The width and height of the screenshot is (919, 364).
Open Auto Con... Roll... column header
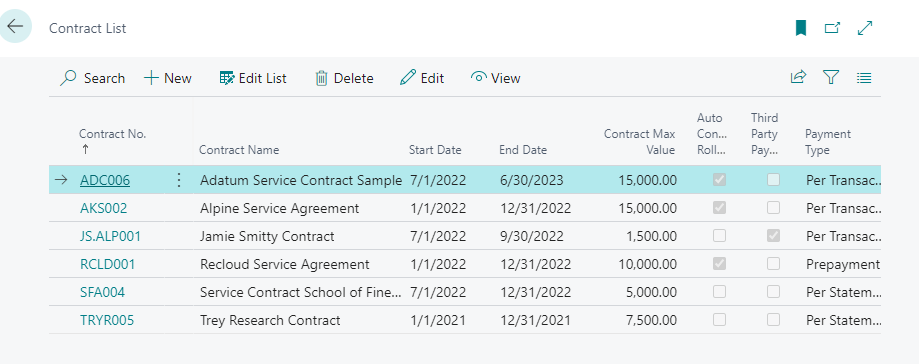tap(712, 134)
